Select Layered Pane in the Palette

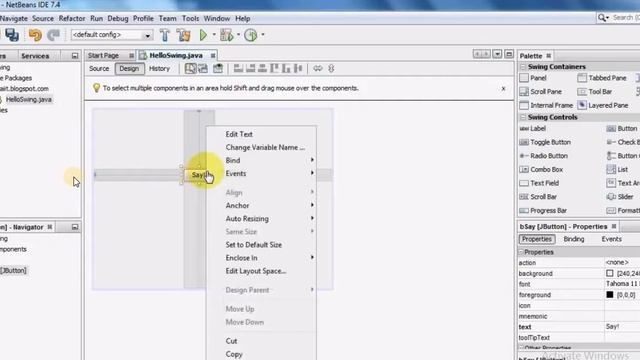[603, 105]
